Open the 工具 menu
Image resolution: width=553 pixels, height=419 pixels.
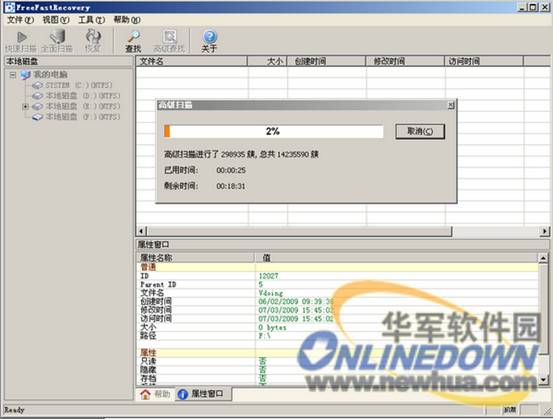91,20
